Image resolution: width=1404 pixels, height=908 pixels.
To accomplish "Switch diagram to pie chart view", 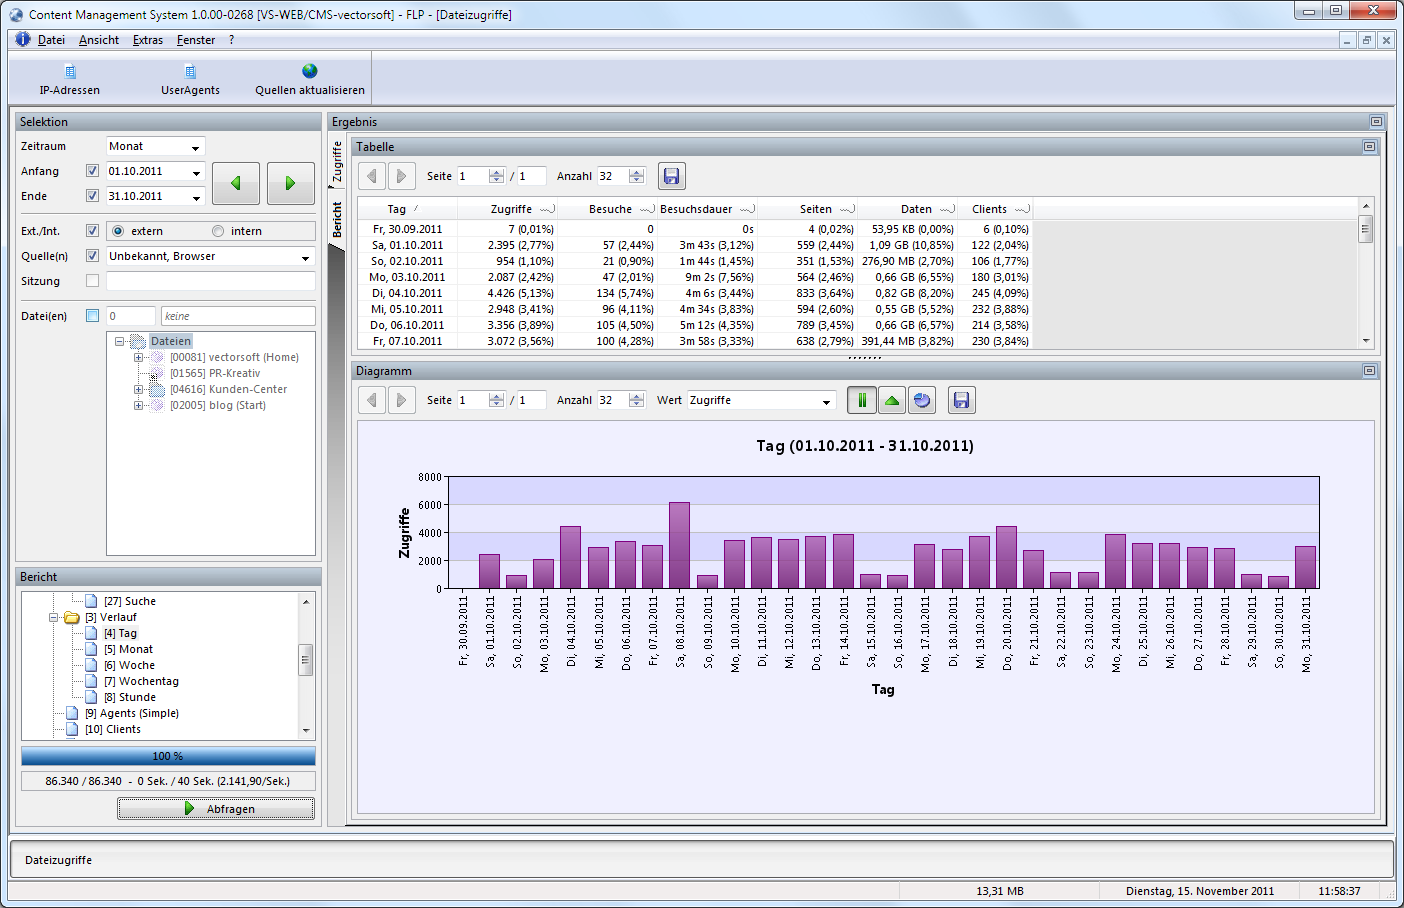I will [922, 400].
